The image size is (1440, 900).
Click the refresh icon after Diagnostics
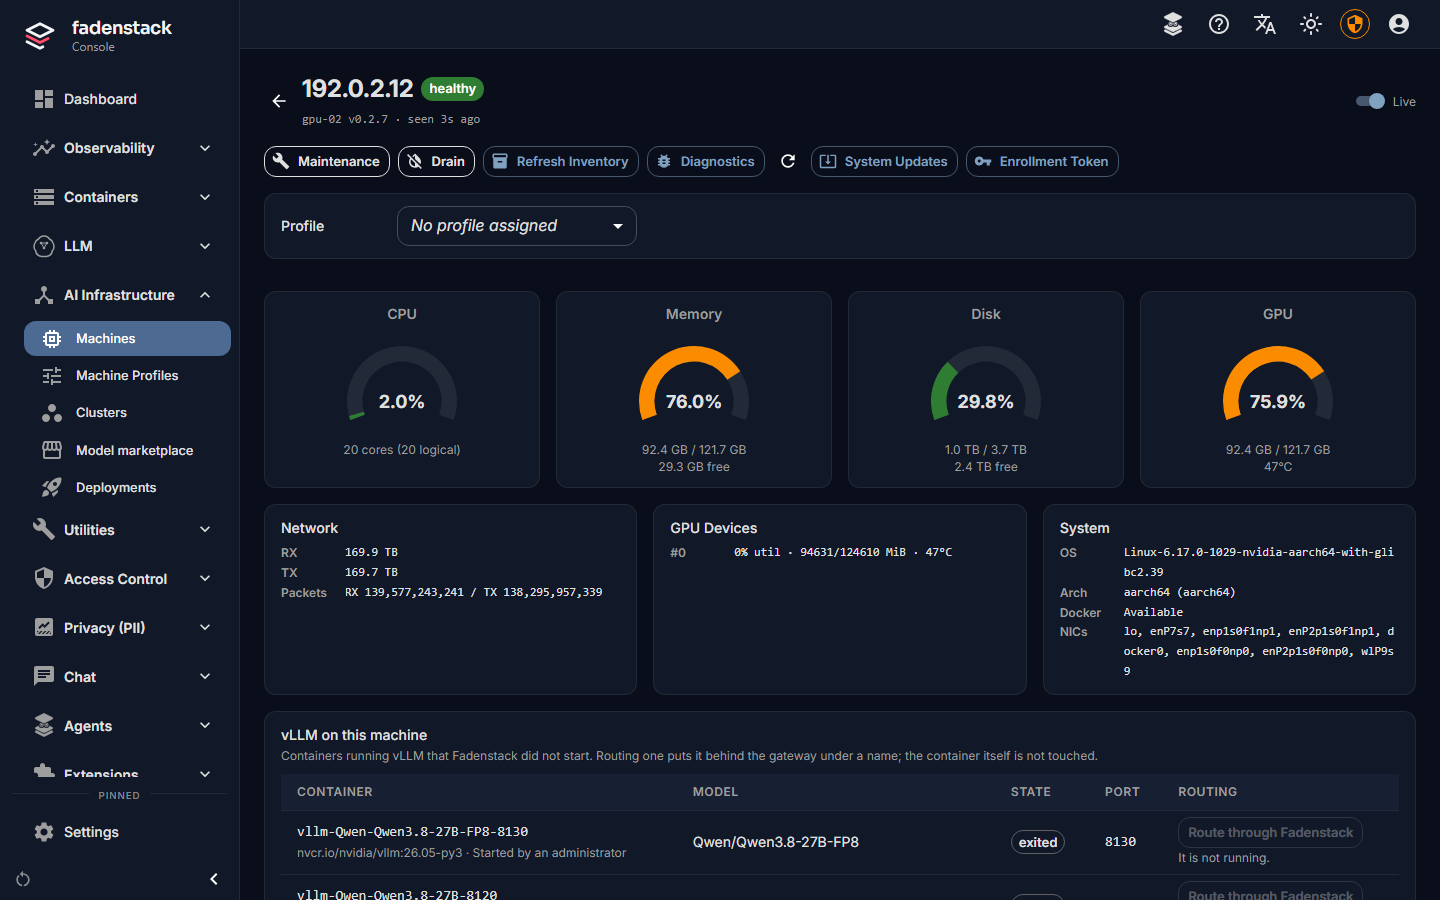[x=788, y=161]
